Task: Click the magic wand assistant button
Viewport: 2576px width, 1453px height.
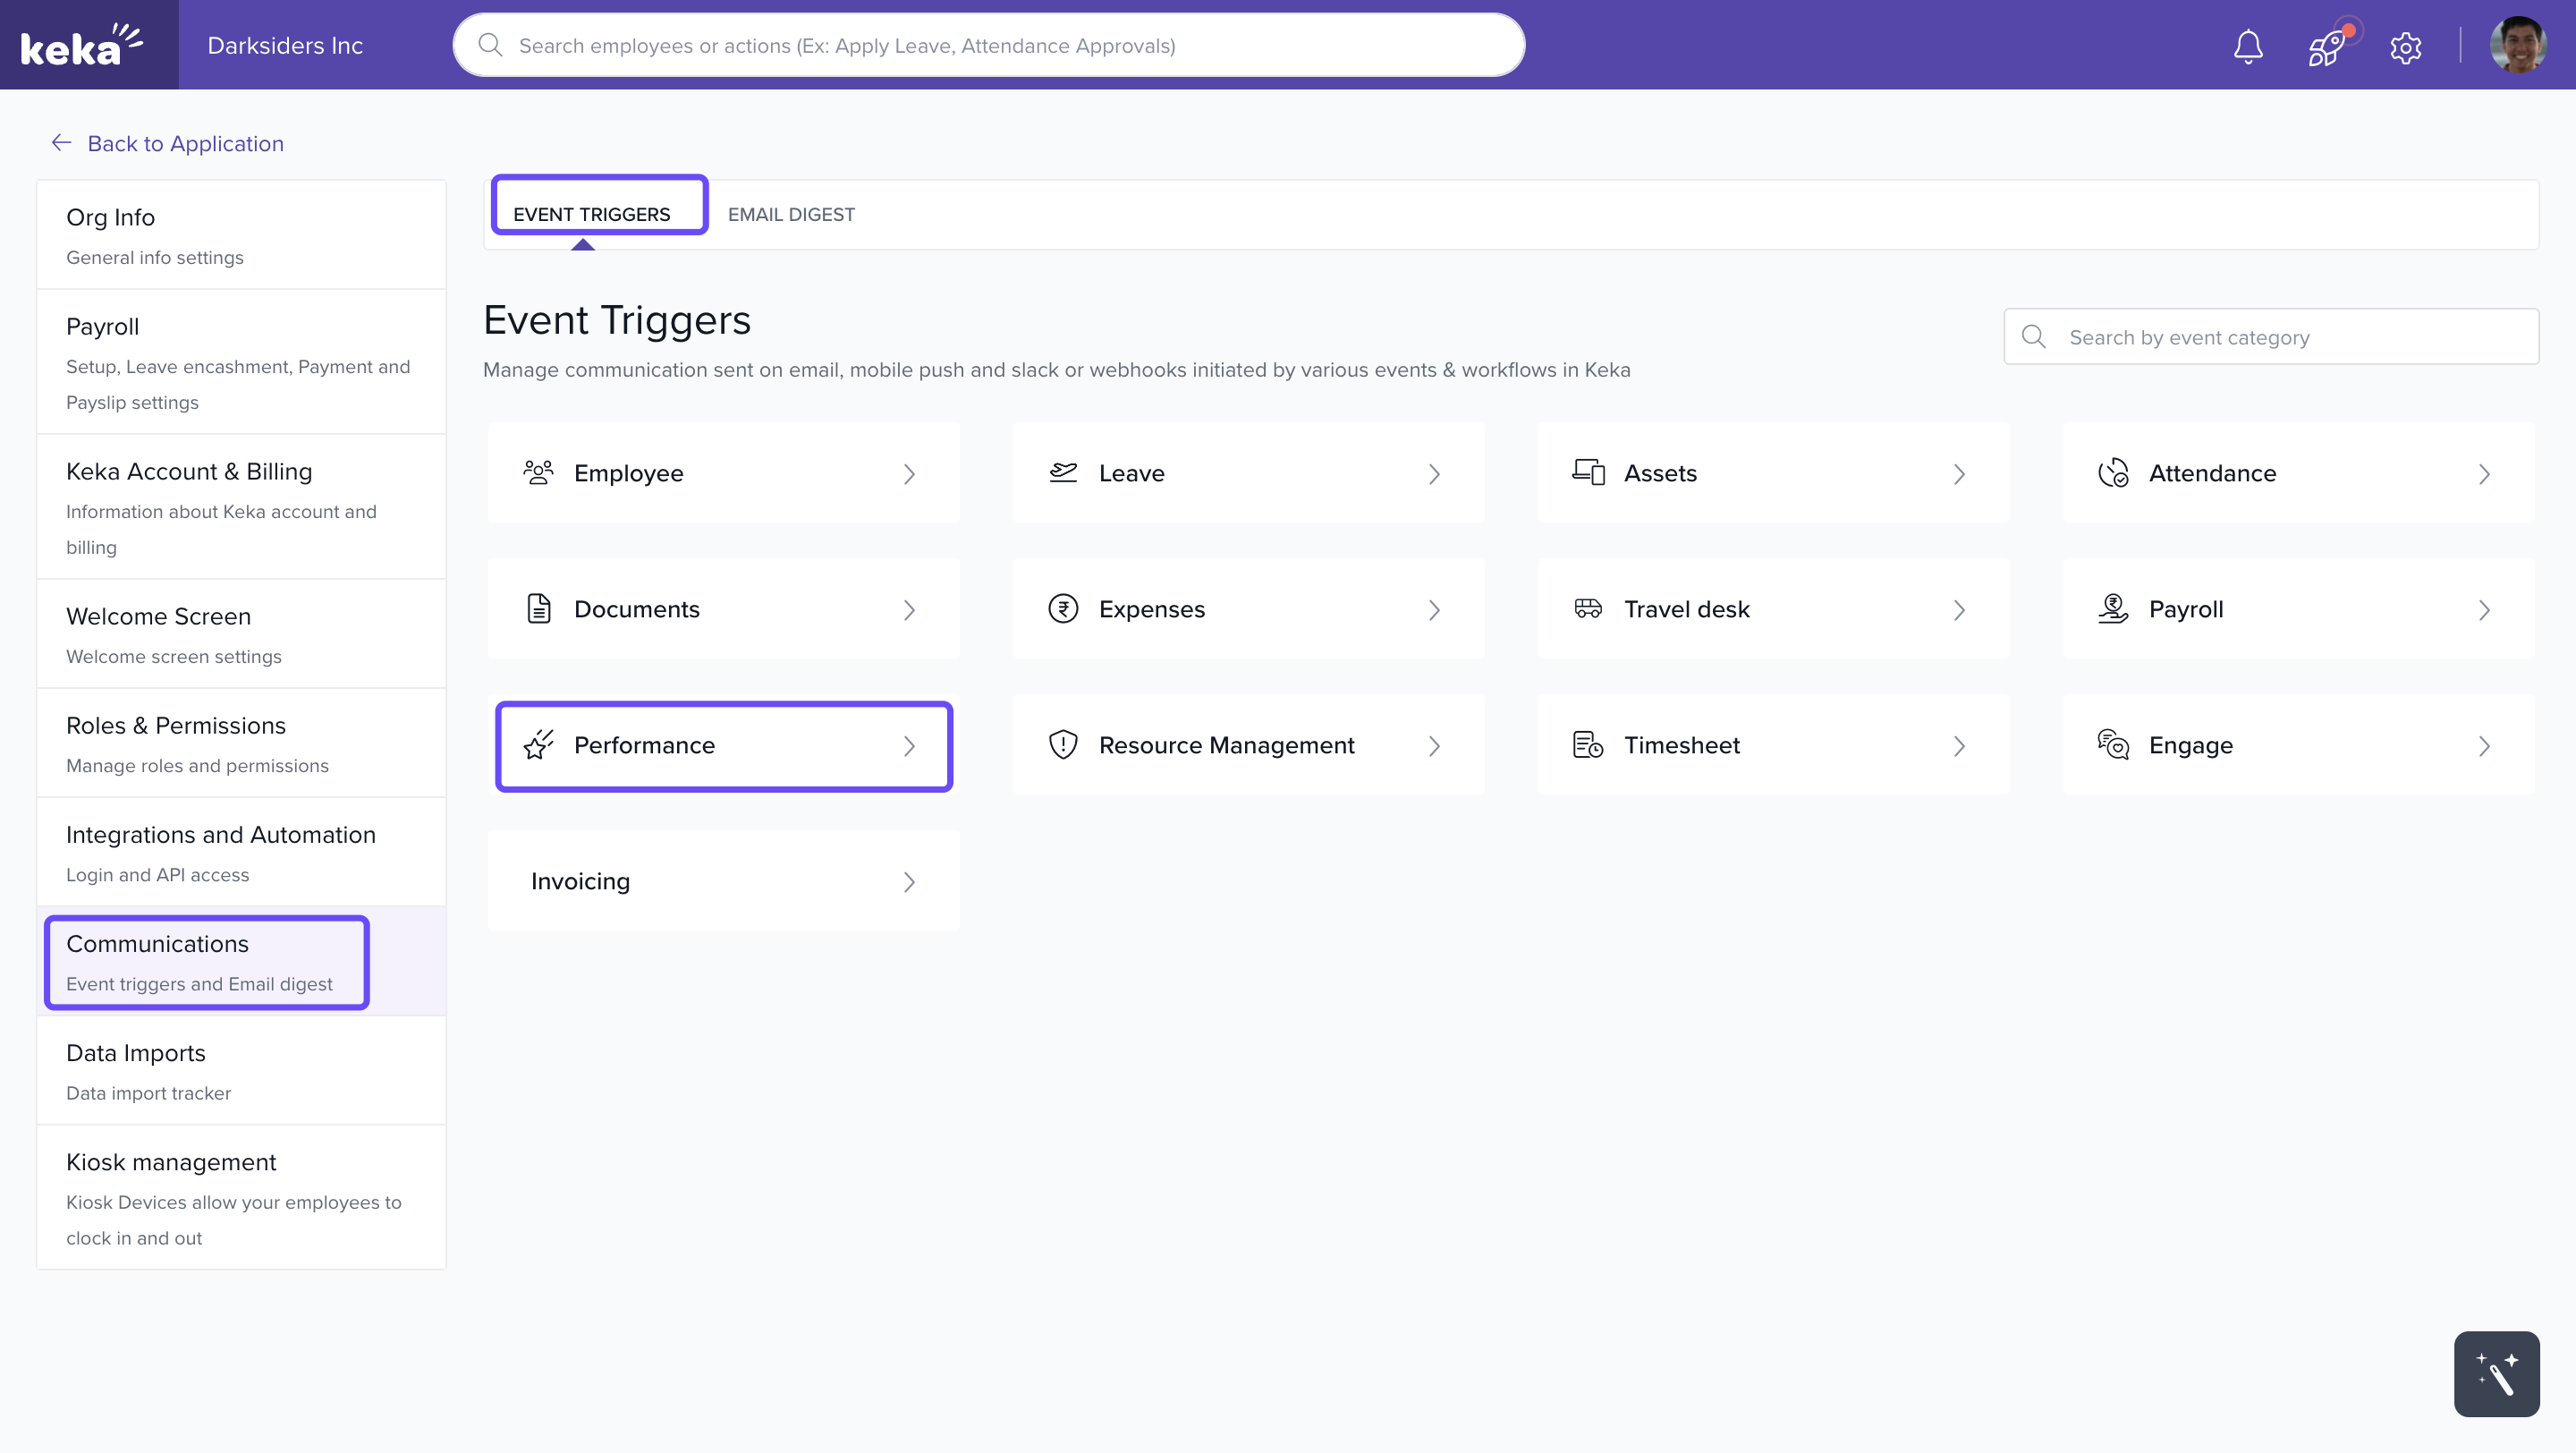Action: (2495, 1373)
